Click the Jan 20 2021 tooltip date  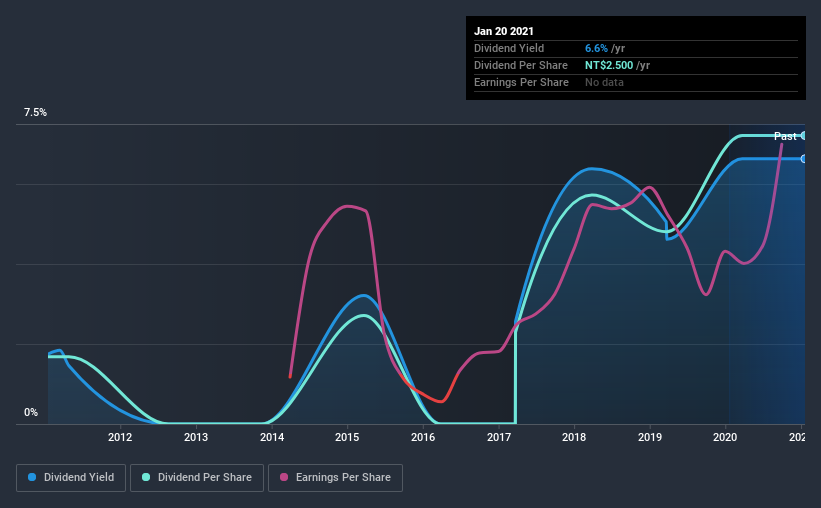pos(504,31)
